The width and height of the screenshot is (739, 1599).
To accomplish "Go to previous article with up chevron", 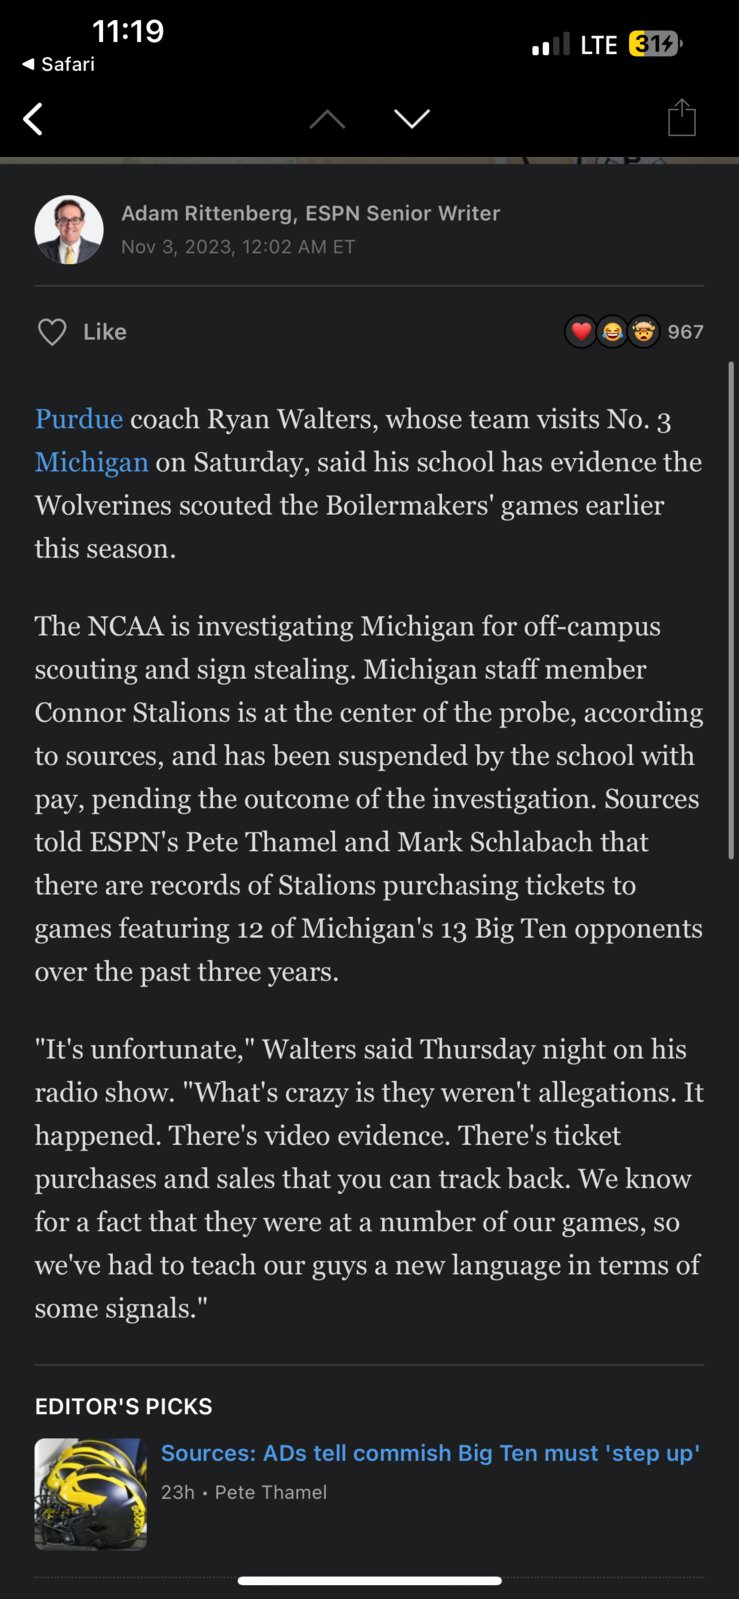I will pyautogui.click(x=327, y=119).
